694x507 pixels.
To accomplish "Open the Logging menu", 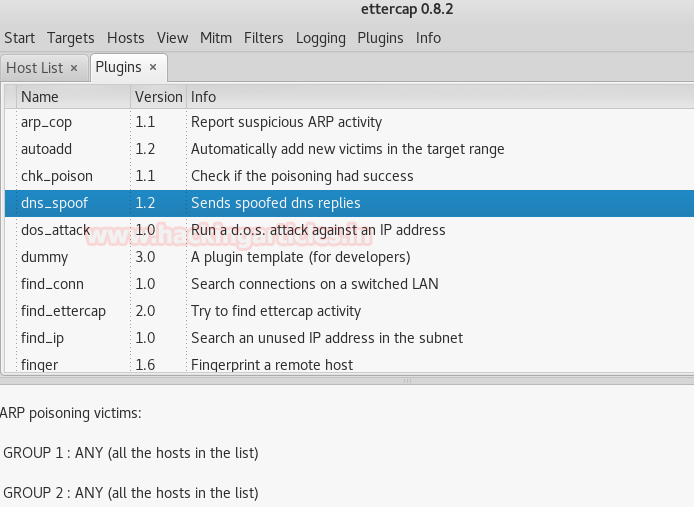I will click(x=320, y=38).
